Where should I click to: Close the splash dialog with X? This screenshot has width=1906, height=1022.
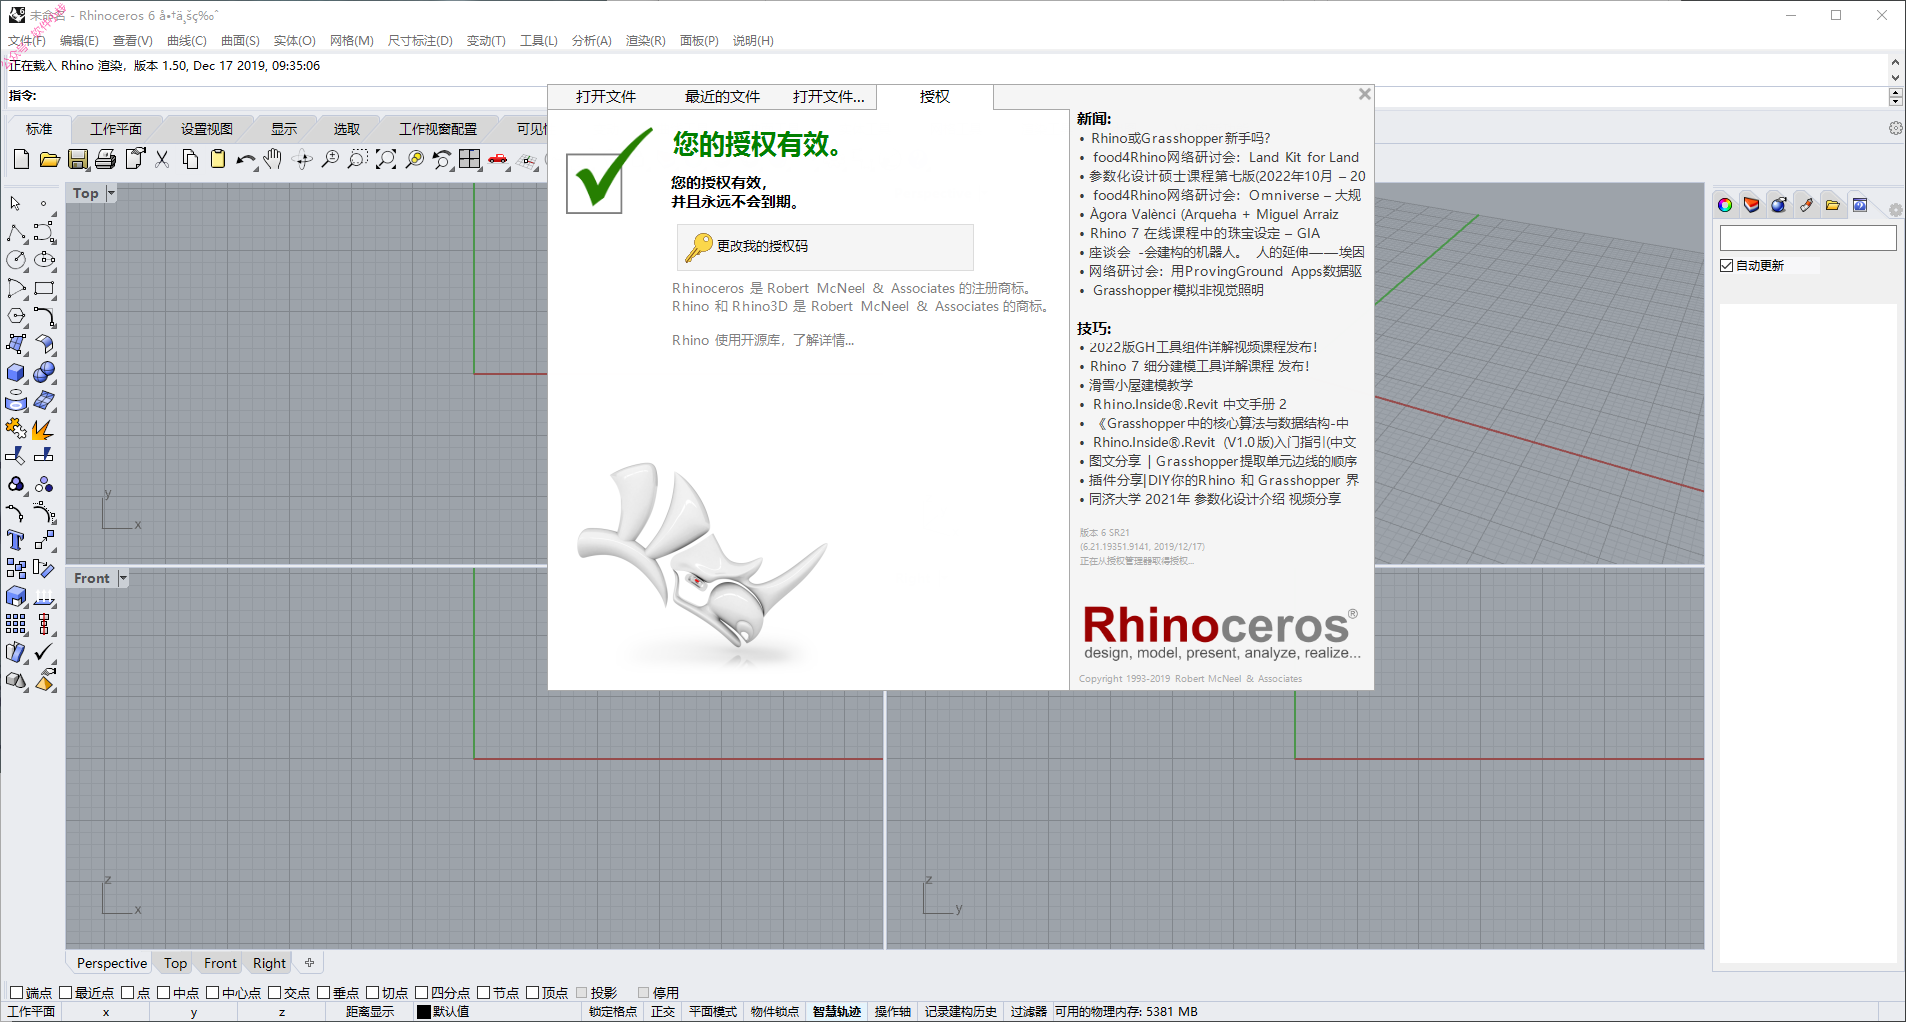click(1364, 94)
